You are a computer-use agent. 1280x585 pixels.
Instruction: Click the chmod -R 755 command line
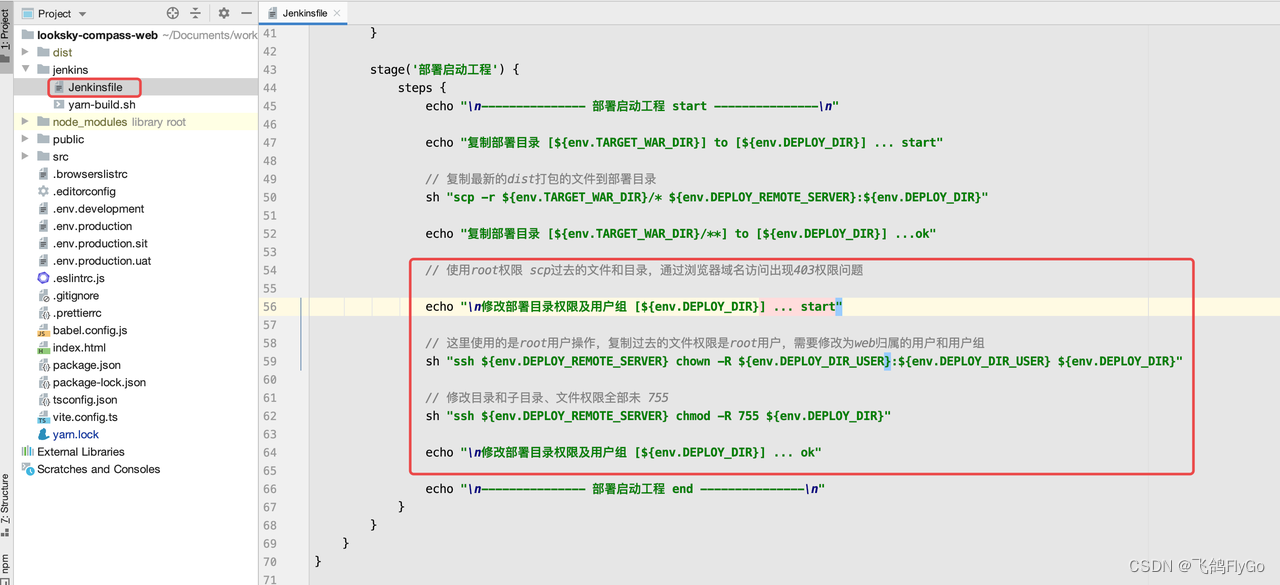(x=658, y=416)
